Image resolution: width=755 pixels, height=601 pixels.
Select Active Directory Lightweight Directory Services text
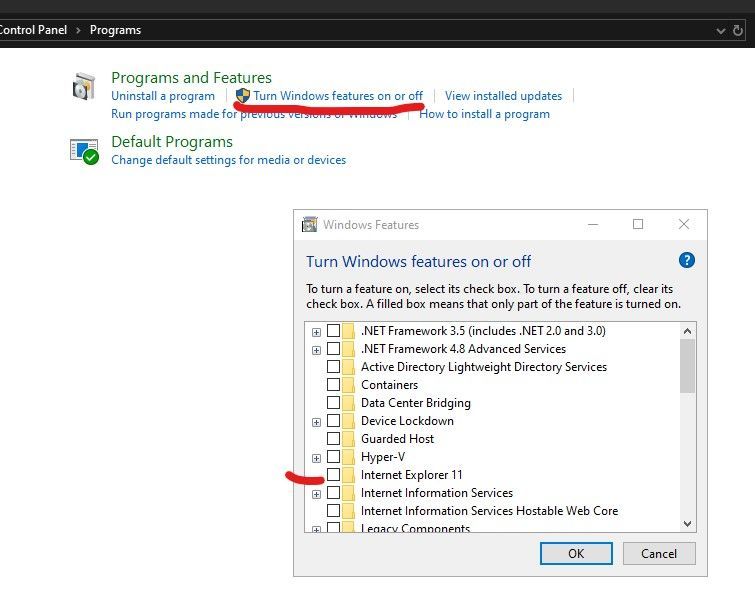(484, 367)
